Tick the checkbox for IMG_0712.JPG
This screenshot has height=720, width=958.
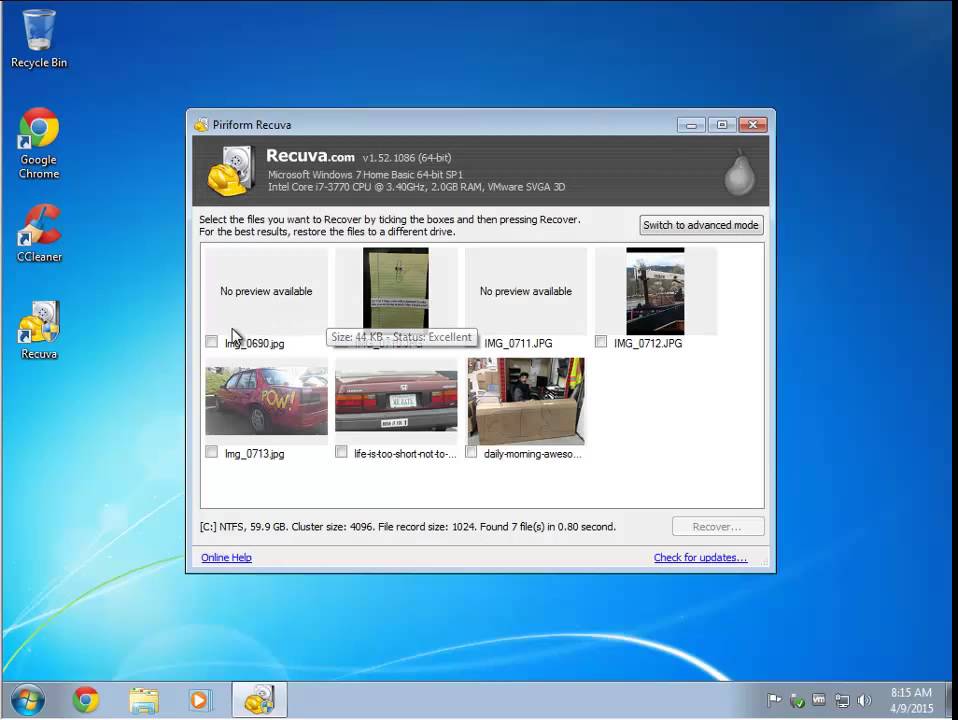601,342
